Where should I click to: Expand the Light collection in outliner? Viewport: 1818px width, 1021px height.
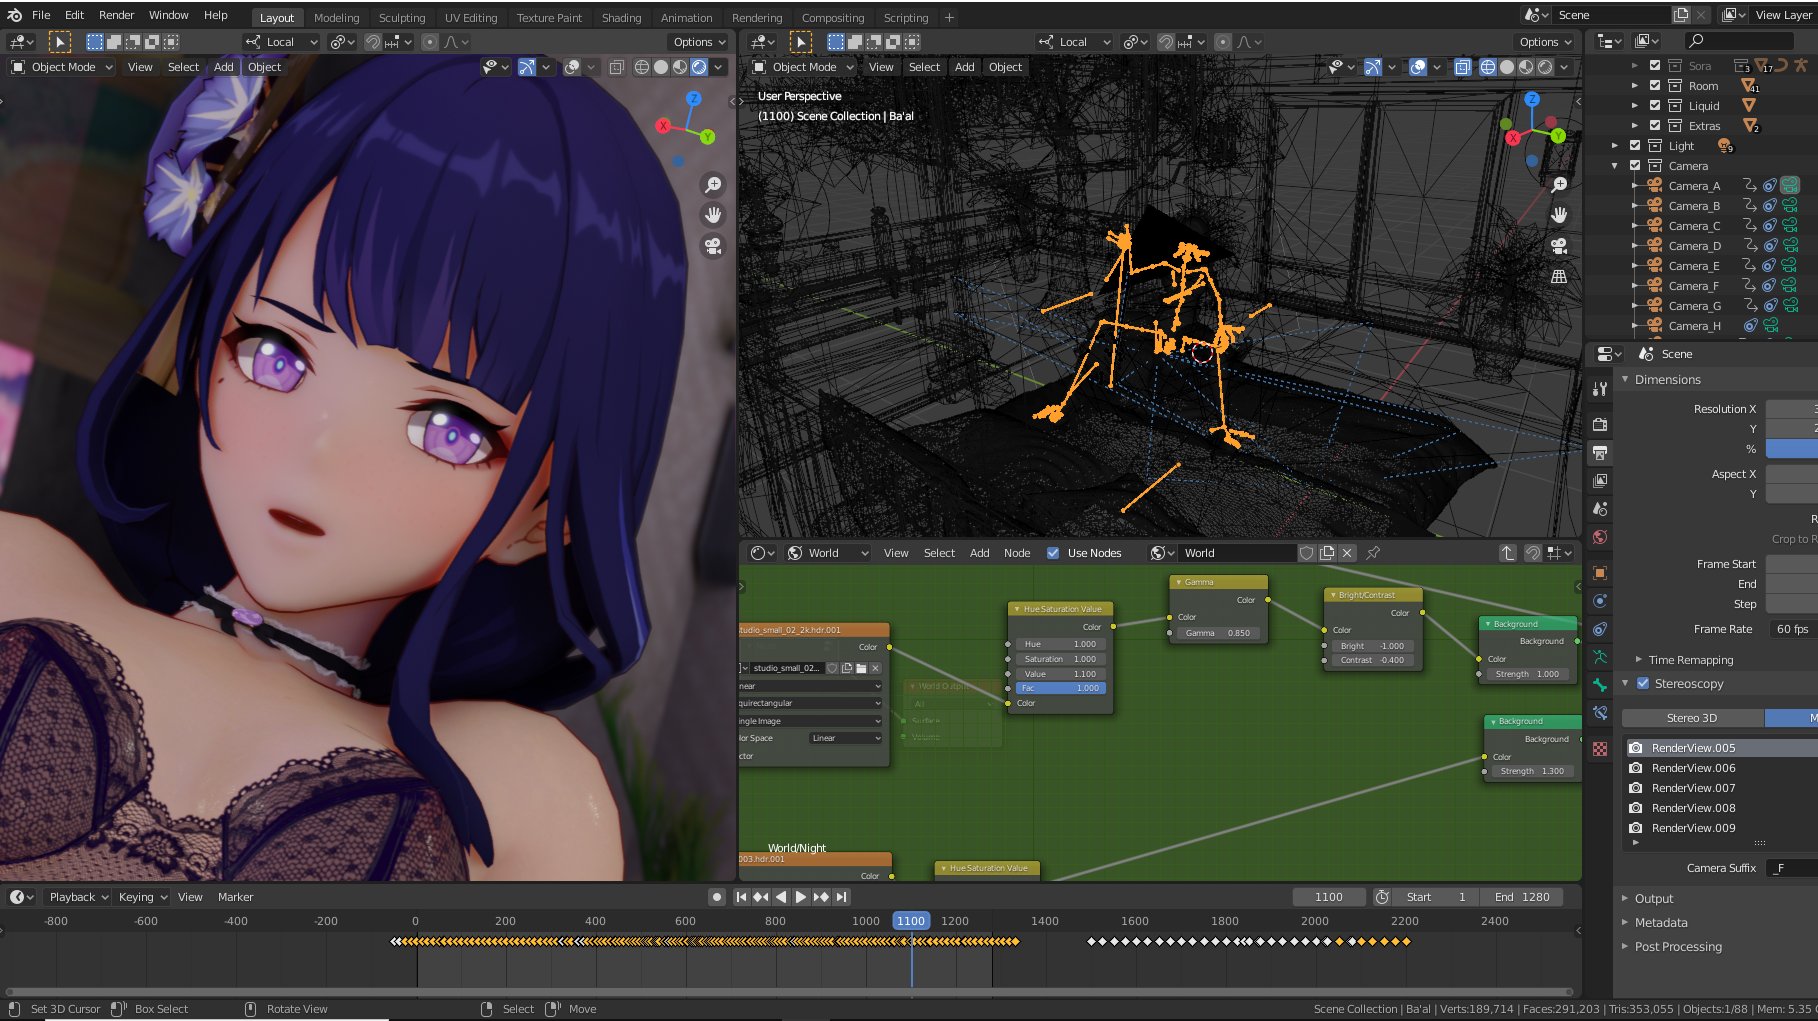[1615, 146]
